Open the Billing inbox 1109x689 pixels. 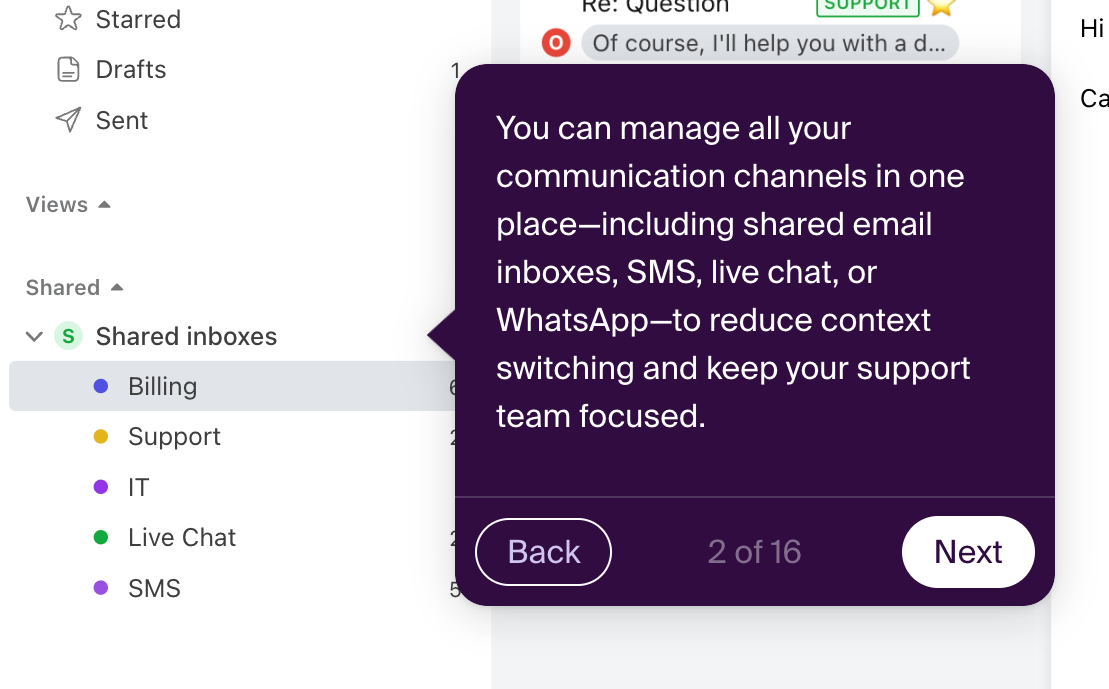(x=162, y=387)
